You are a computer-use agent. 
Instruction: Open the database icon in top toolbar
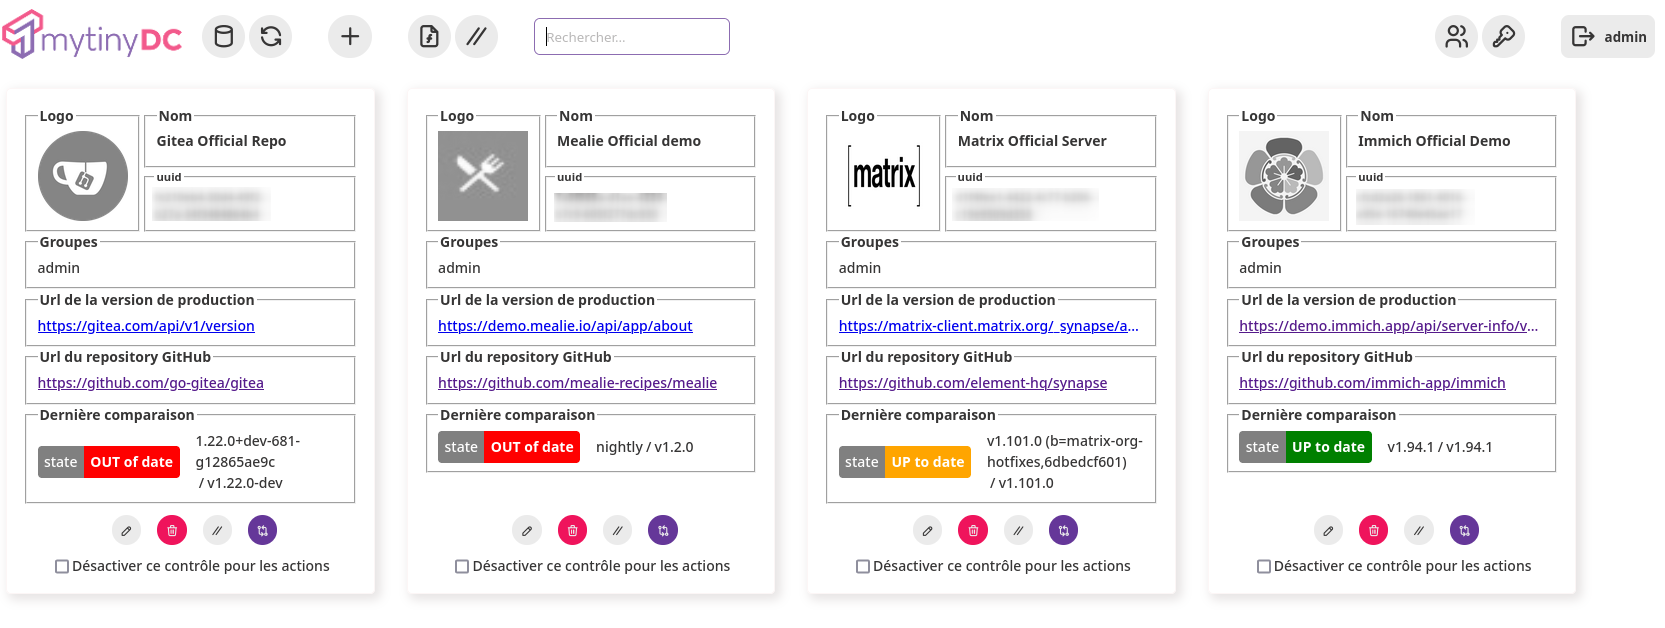[224, 37]
